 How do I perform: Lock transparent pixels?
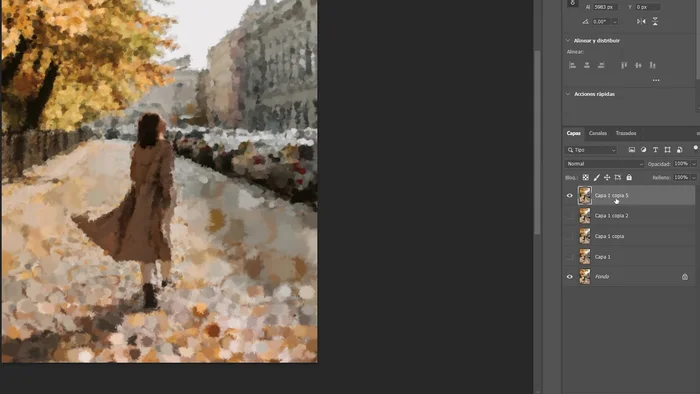[586, 178]
